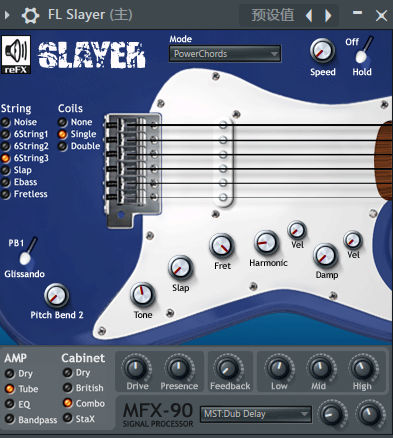Image resolution: width=393 pixels, height=438 pixels.
Task: Click the Low EQ knob
Action: [x=279, y=368]
